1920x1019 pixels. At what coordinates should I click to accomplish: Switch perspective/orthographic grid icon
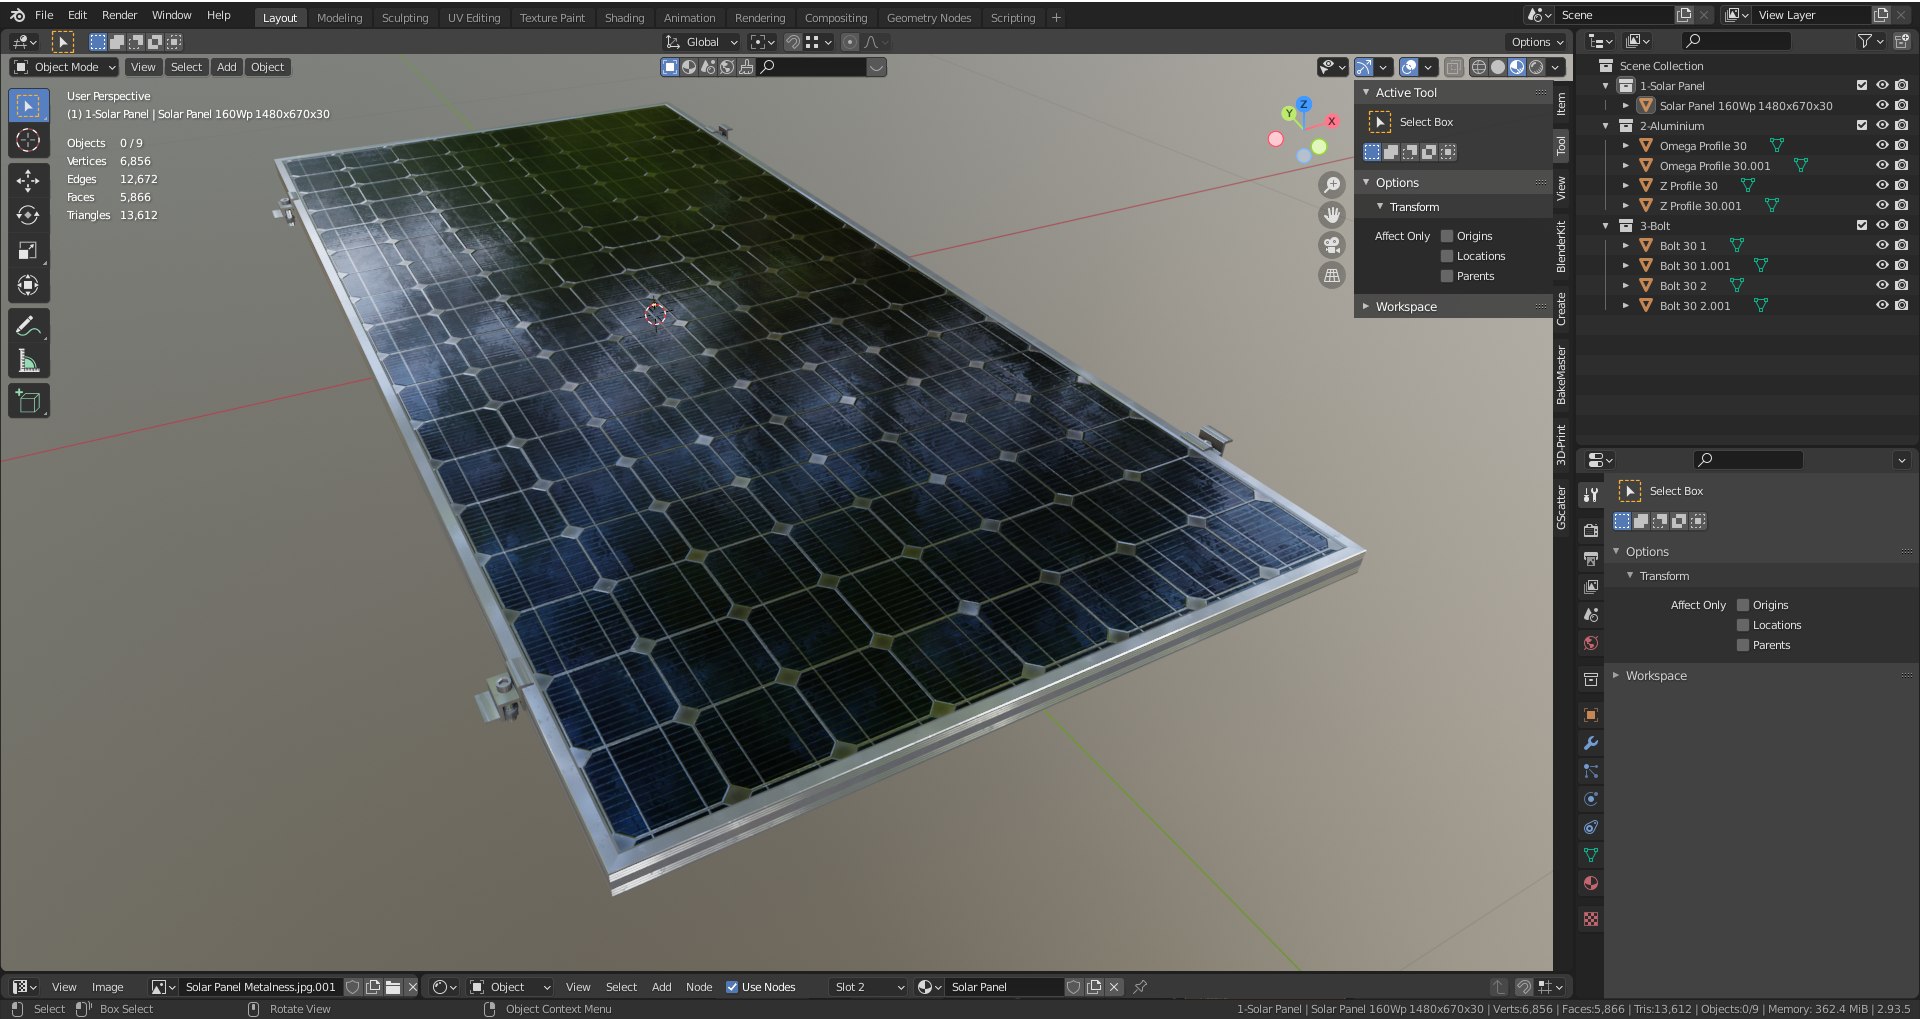(x=1332, y=275)
